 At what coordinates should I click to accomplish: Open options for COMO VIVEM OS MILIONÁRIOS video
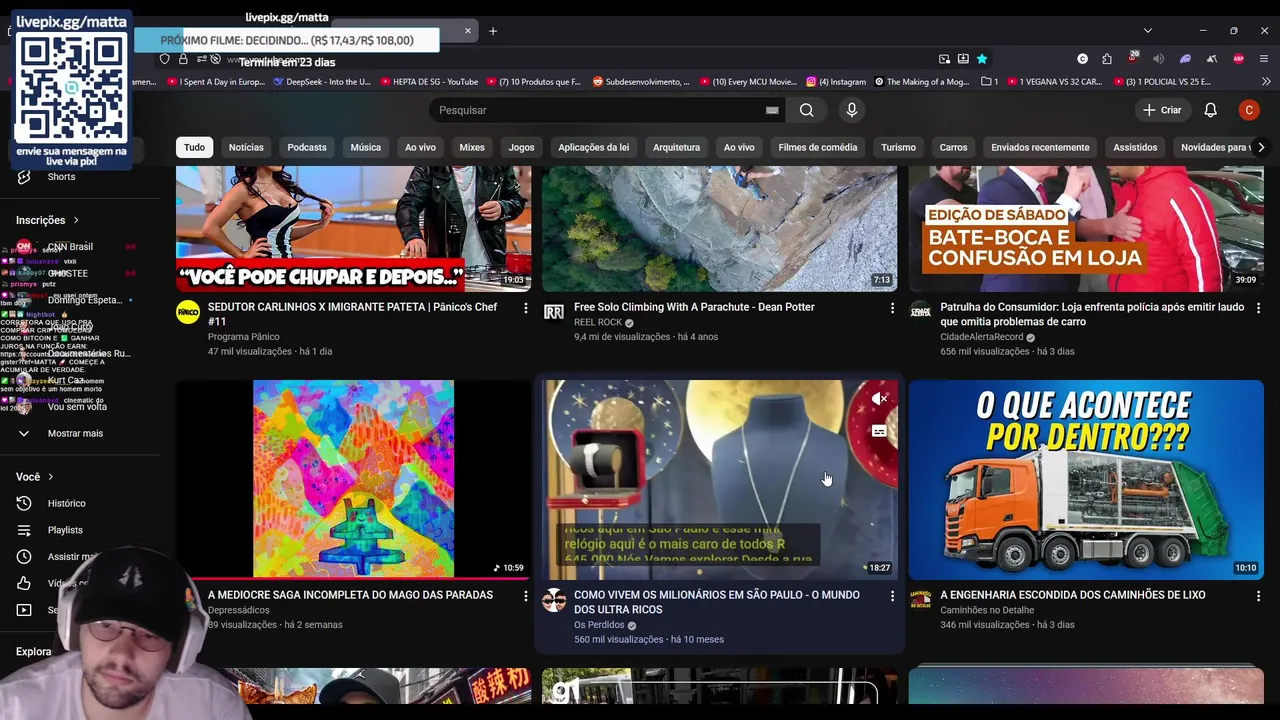click(x=892, y=596)
